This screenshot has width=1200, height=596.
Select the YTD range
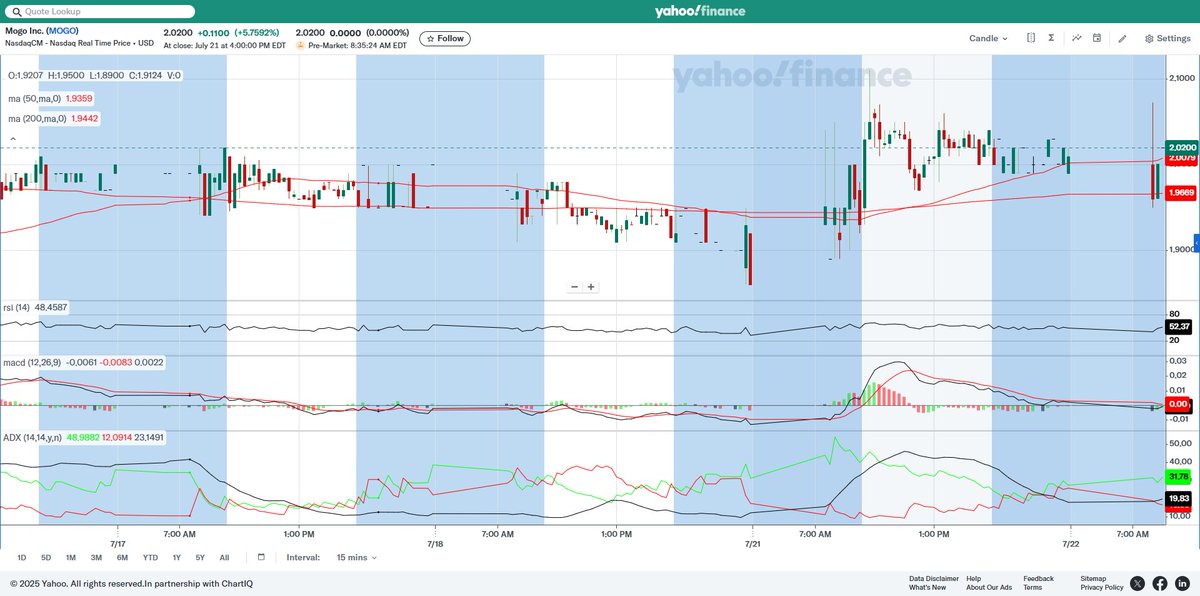150,557
